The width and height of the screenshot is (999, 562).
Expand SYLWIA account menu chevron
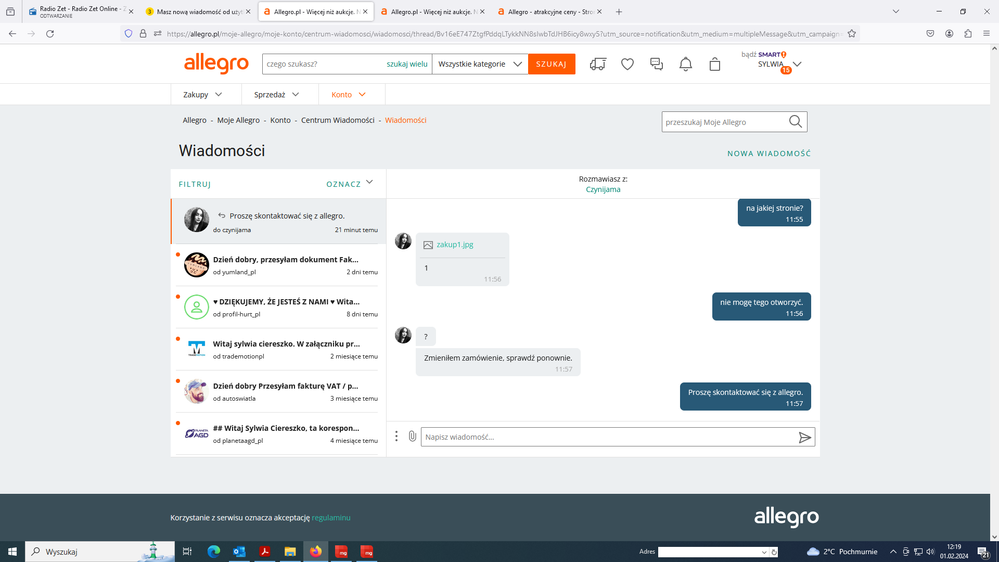tap(797, 64)
